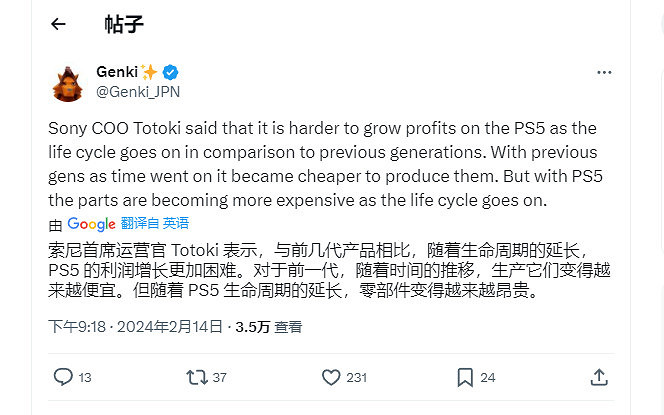Viewport: 664px width, 415px height.
Task: Like the post with heart icon
Action: point(331,377)
